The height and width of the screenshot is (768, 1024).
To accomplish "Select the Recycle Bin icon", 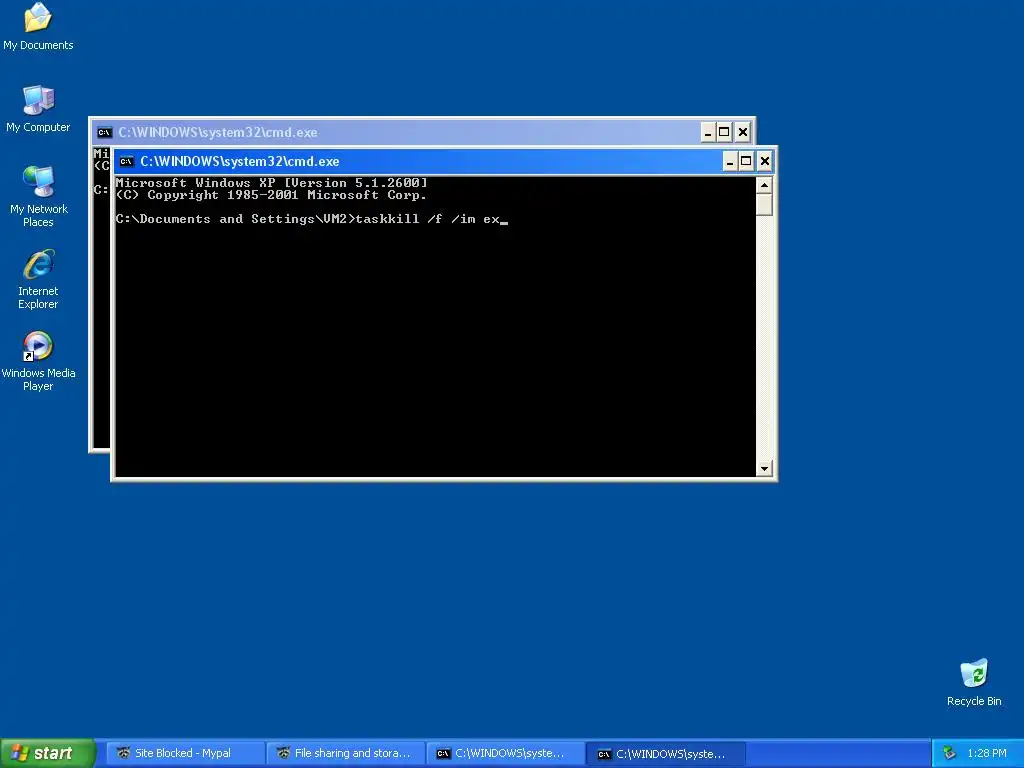I will pos(974,682).
